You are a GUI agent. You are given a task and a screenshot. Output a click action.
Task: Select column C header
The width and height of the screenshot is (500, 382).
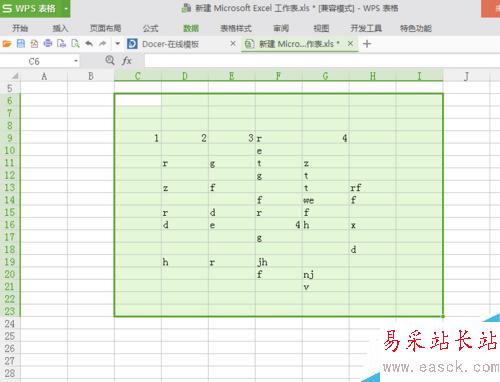coord(138,76)
